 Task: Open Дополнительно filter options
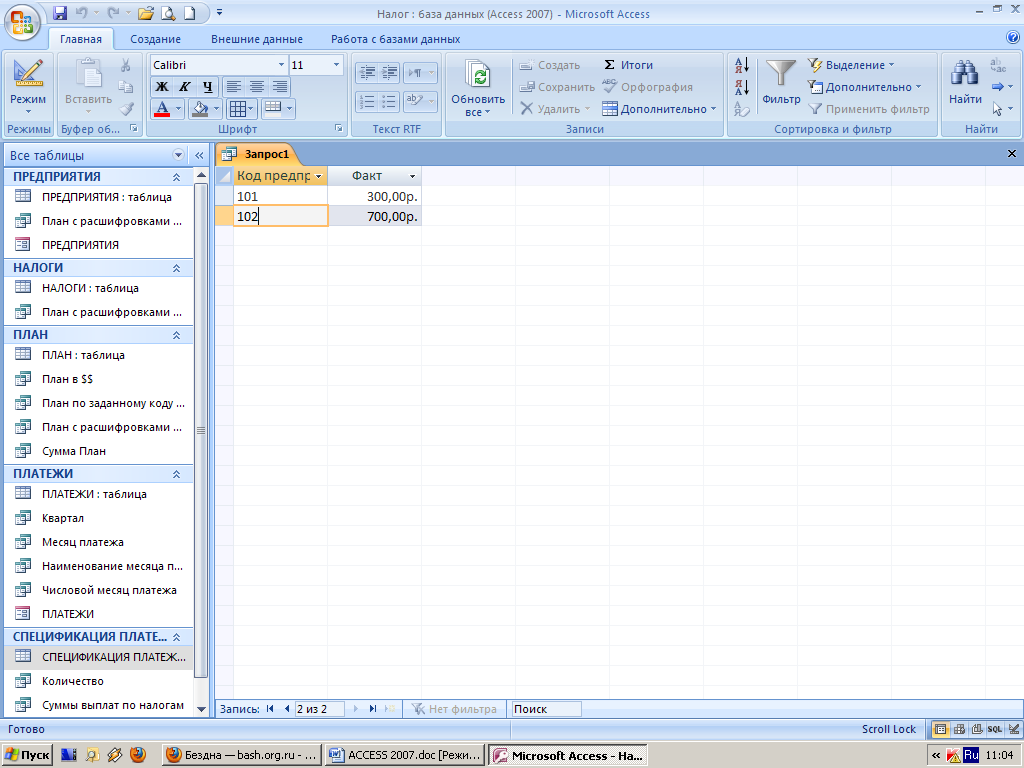864,87
